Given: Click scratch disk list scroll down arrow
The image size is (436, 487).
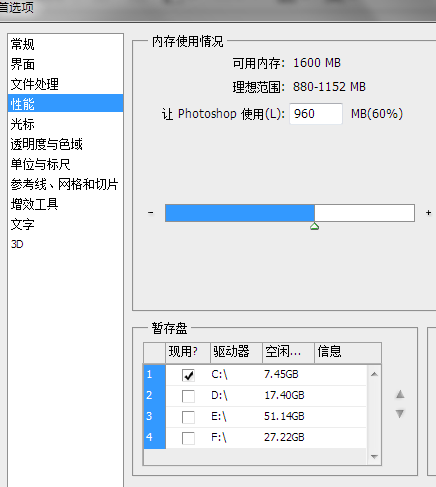Looking at the screenshot, I should (x=374, y=456).
